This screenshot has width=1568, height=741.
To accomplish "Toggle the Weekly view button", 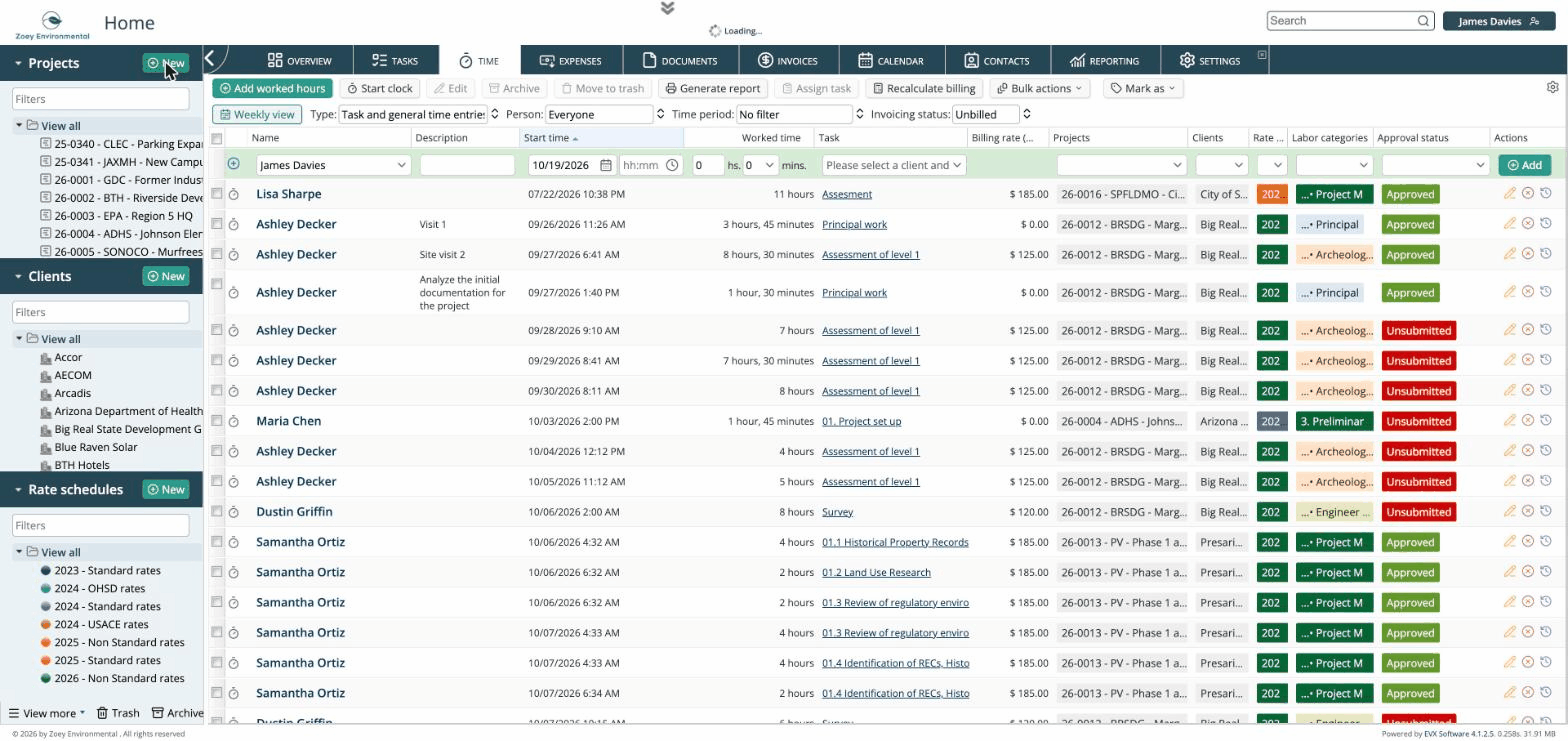I will point(257,115).
